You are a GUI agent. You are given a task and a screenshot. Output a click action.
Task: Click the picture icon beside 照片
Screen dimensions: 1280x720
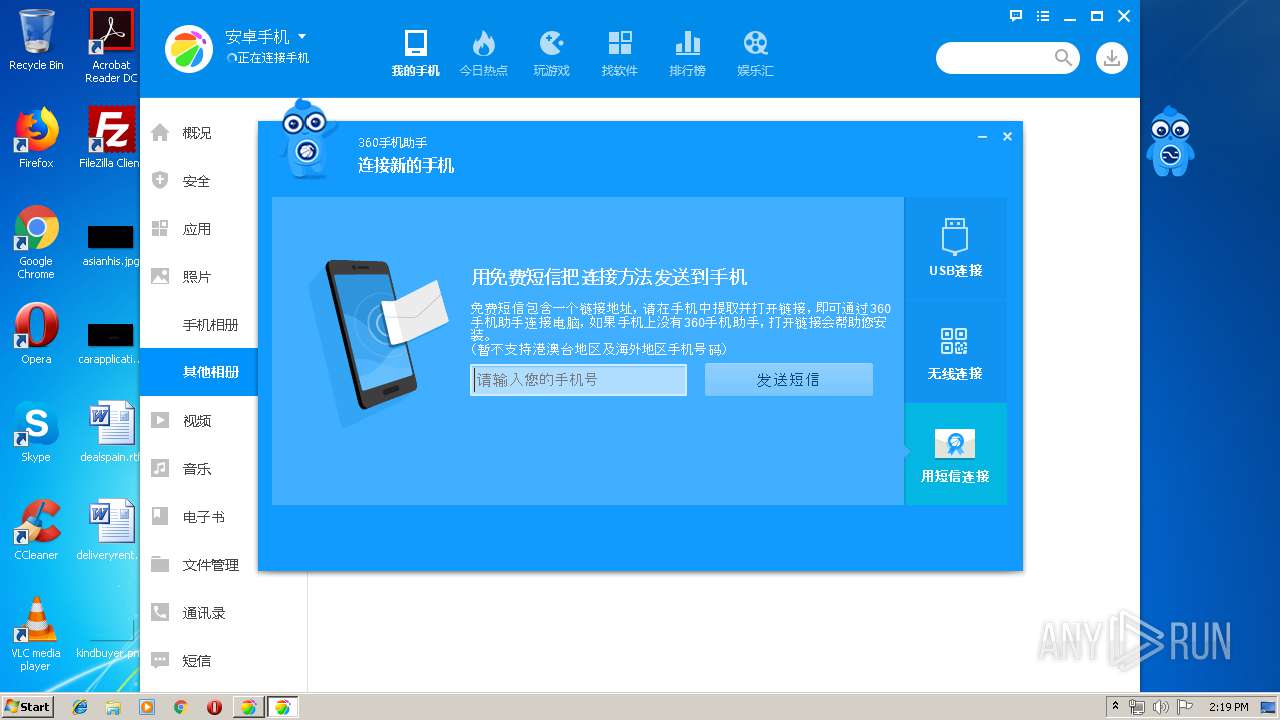pyautogui.click(x=160, y=276)
